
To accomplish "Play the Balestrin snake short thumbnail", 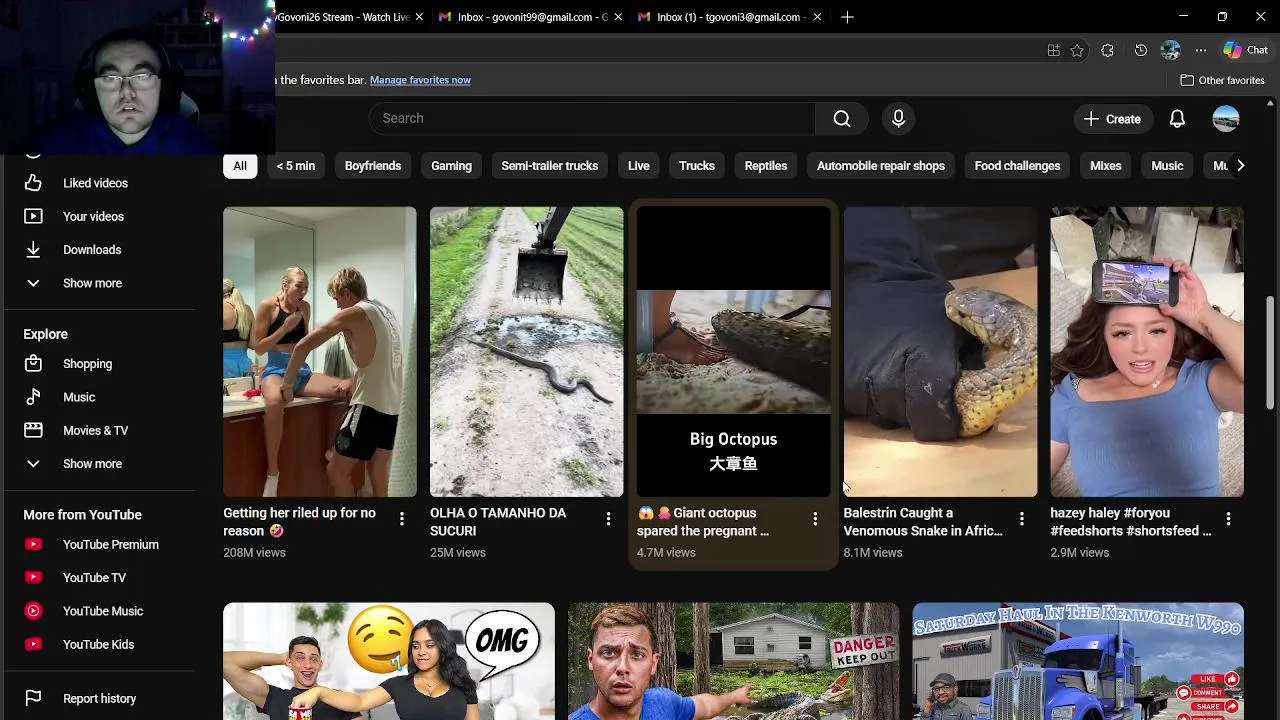I will (x=941, y=352).
